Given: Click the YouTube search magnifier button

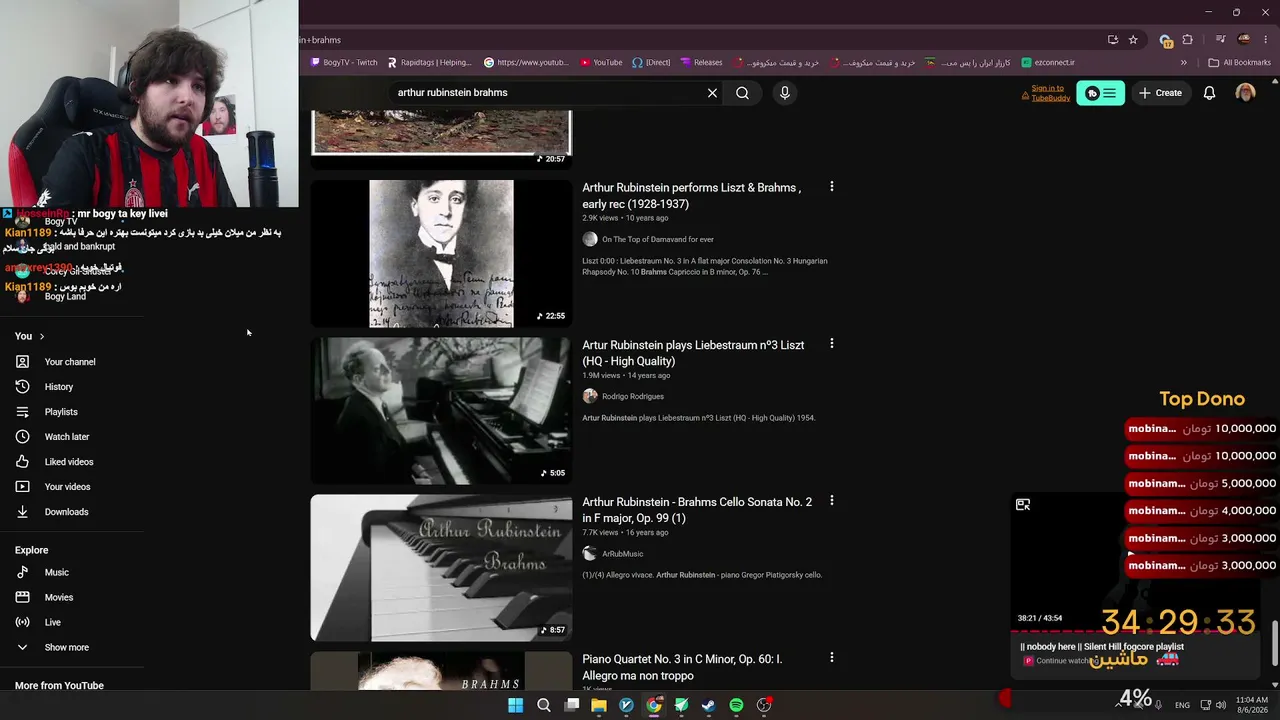Looking at the screenshot, I should [x=742, y=93].
